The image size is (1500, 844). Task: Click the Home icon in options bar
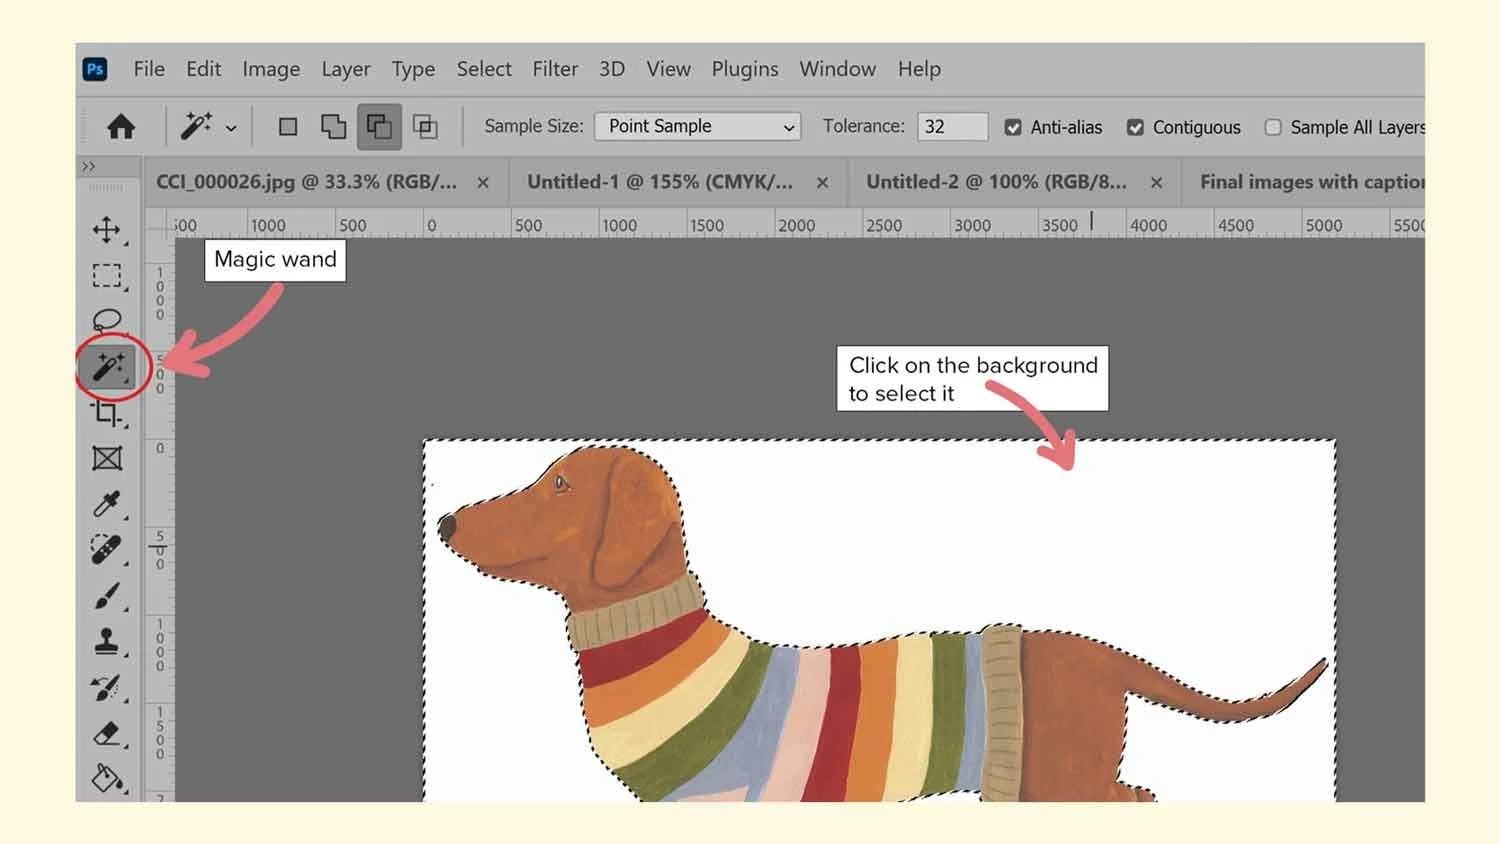point(121,127)
